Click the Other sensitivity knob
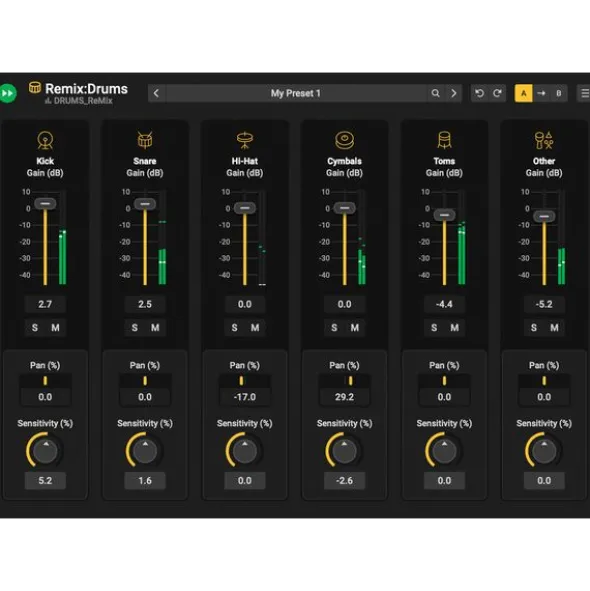 coord(544,451)
